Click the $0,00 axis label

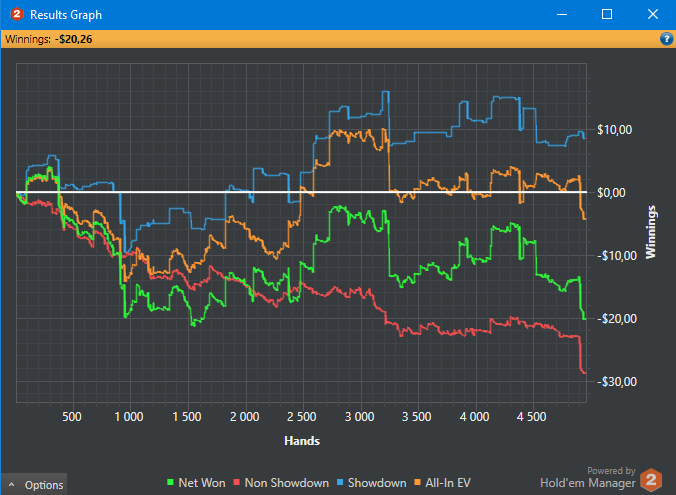[x=611, y=193]
